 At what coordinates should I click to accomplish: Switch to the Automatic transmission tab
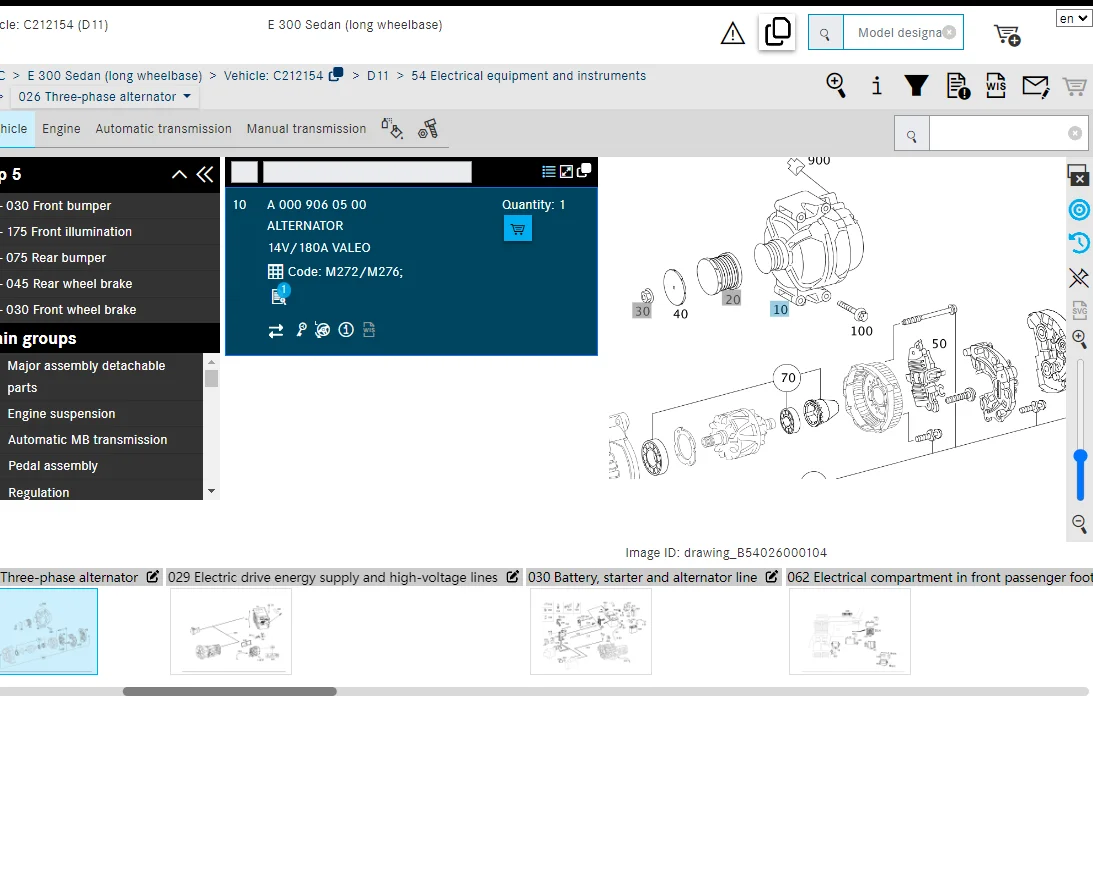point(164,129)
